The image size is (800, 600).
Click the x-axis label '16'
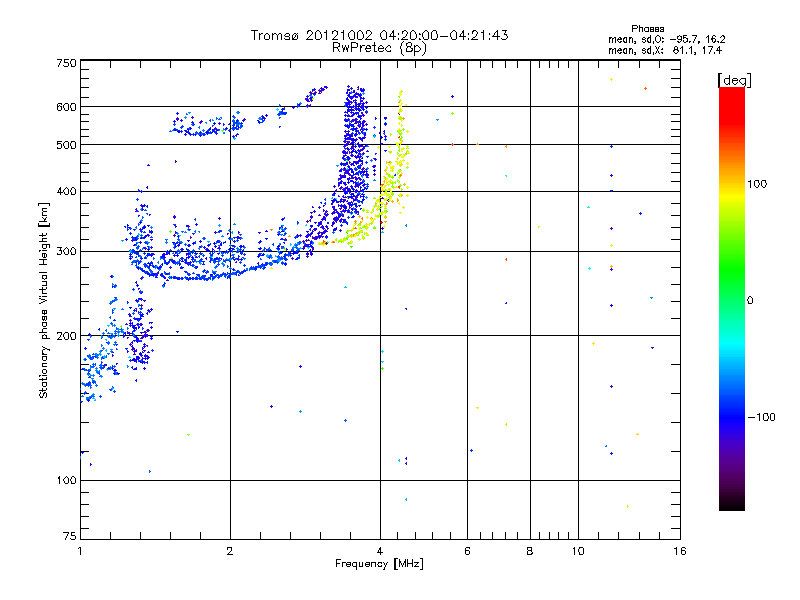point(680,551)
